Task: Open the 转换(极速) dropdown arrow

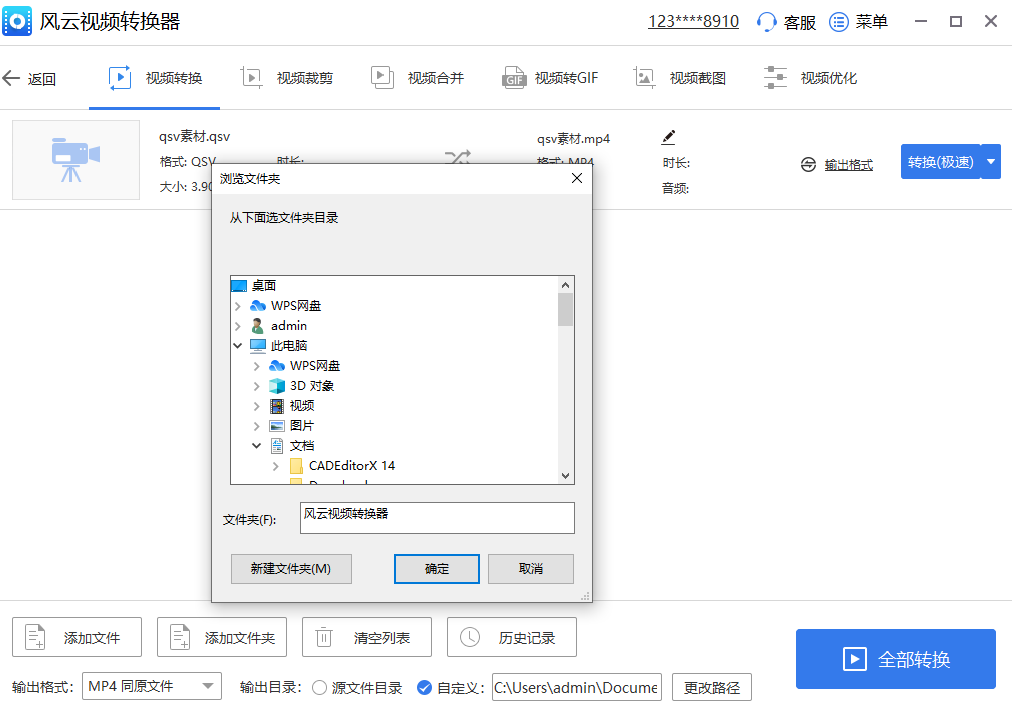Action: point(991,161)
